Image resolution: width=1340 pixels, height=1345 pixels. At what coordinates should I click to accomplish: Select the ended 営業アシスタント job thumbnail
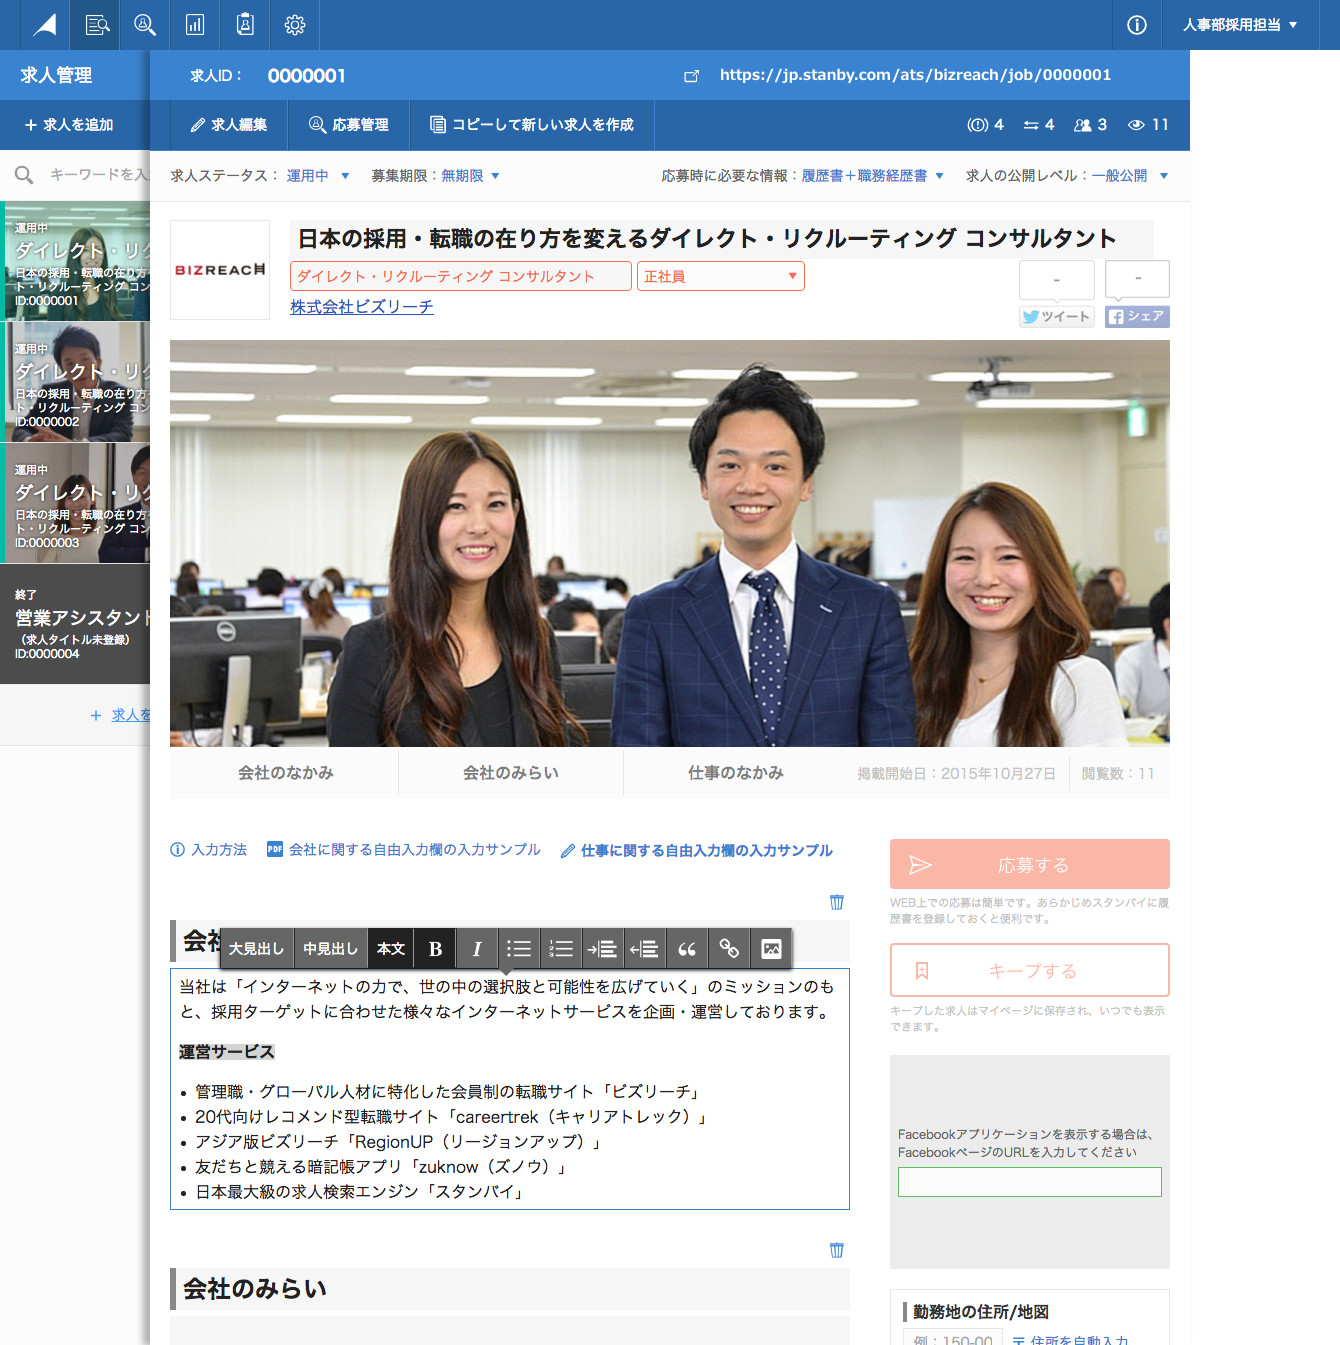(x=75, y=624)
